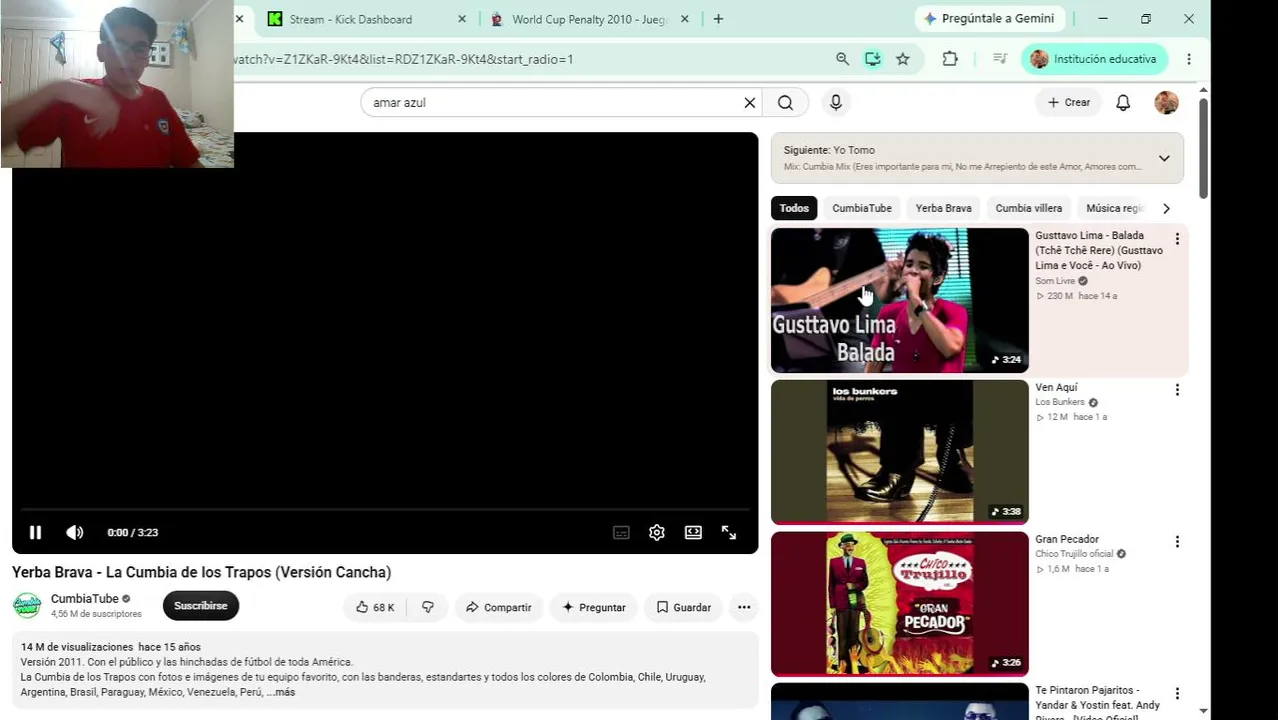1278x720 pixels.
Task: Show more filter chips with right arrow
Action: [x=1166, y=208]
